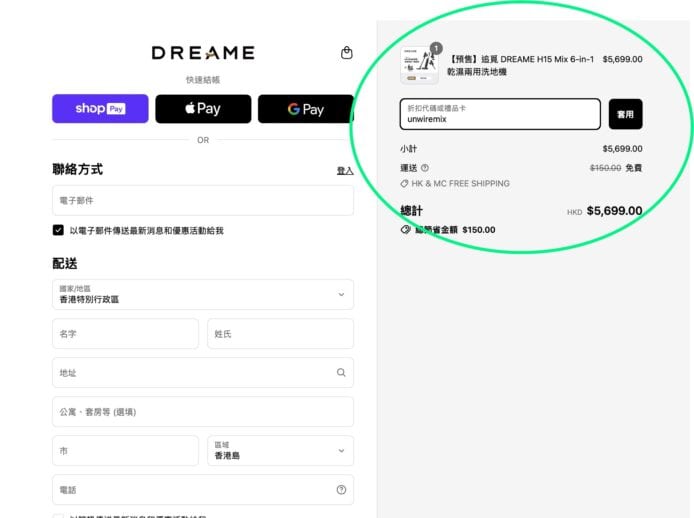Pay with Shop Pay button
Viewport: 694px width, 518px height.
(100, 109)
